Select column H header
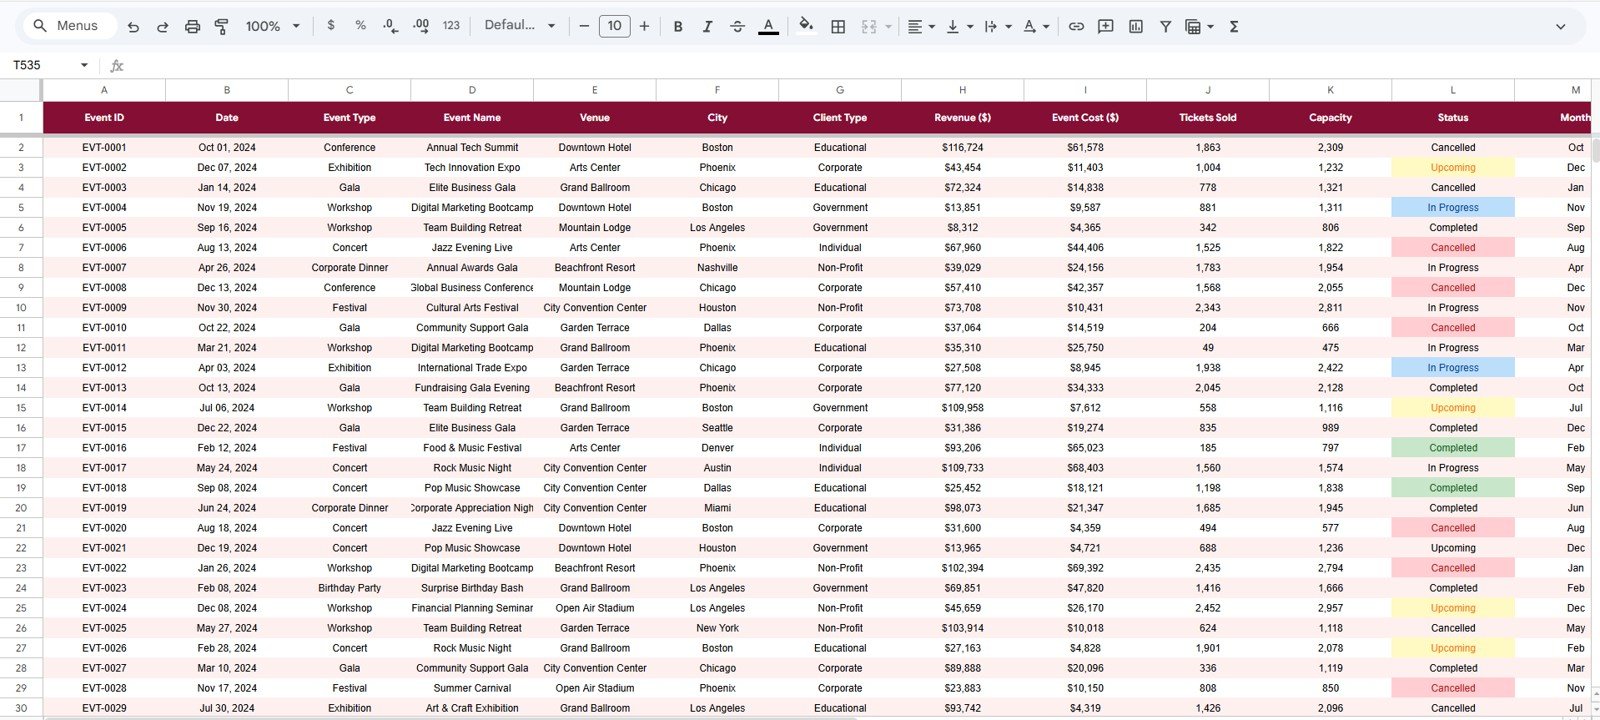1600x720 pixels. click(x=962, y=90)
